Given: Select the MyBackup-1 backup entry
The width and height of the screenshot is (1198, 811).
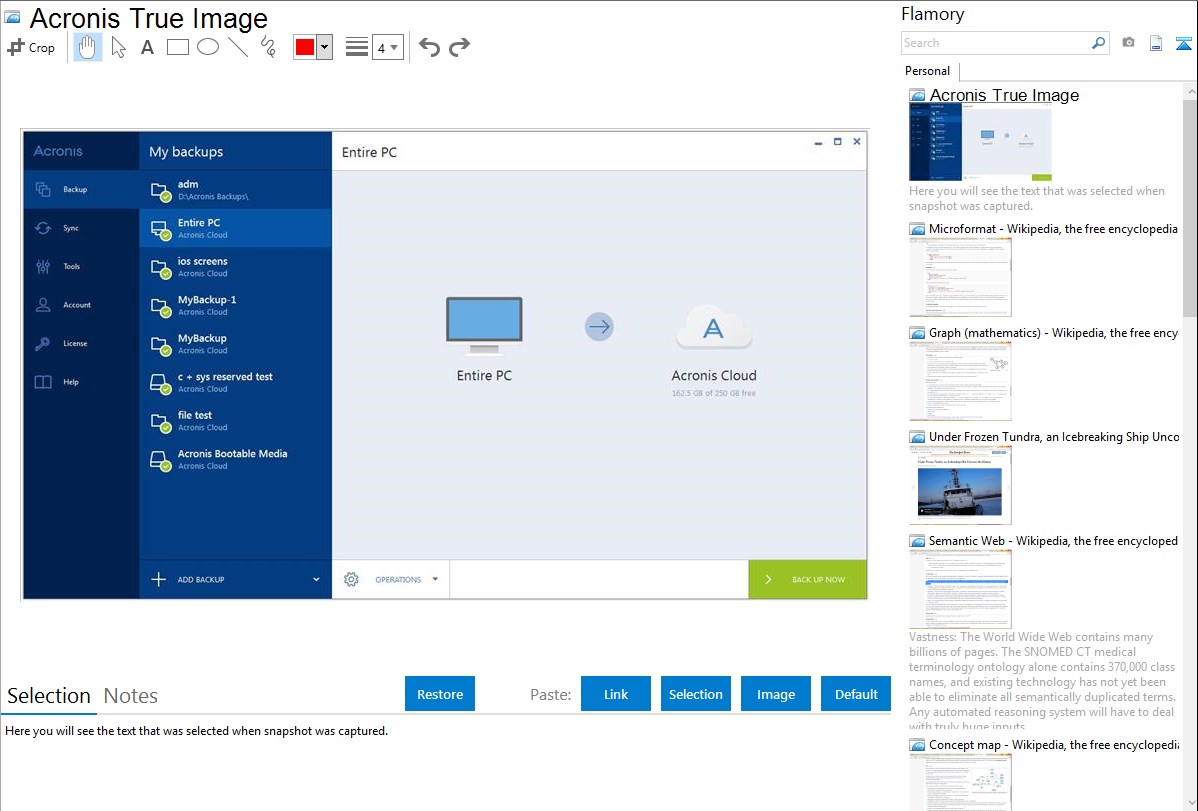Looking at the screenshot, I should coord(235,305).
